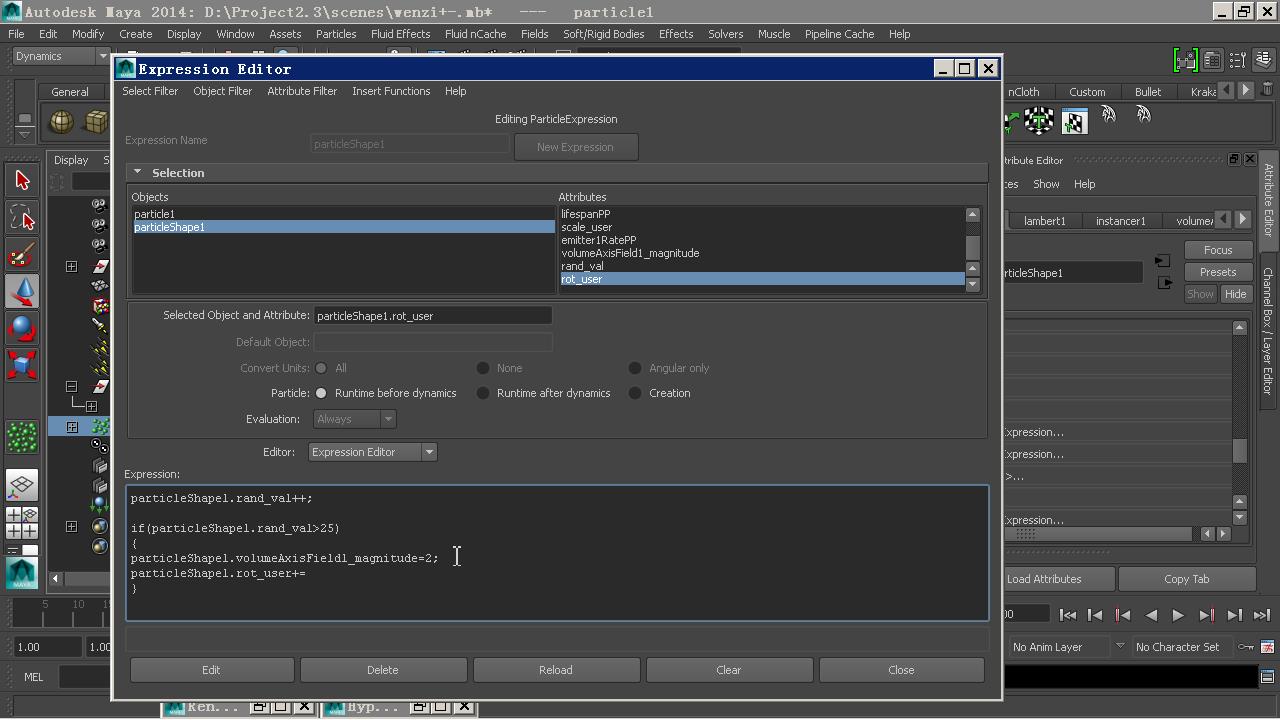This screenshot has width=1280, height=720.
Task: Expand the selected particle node in outliner
Action: click(x=72, y=427)
